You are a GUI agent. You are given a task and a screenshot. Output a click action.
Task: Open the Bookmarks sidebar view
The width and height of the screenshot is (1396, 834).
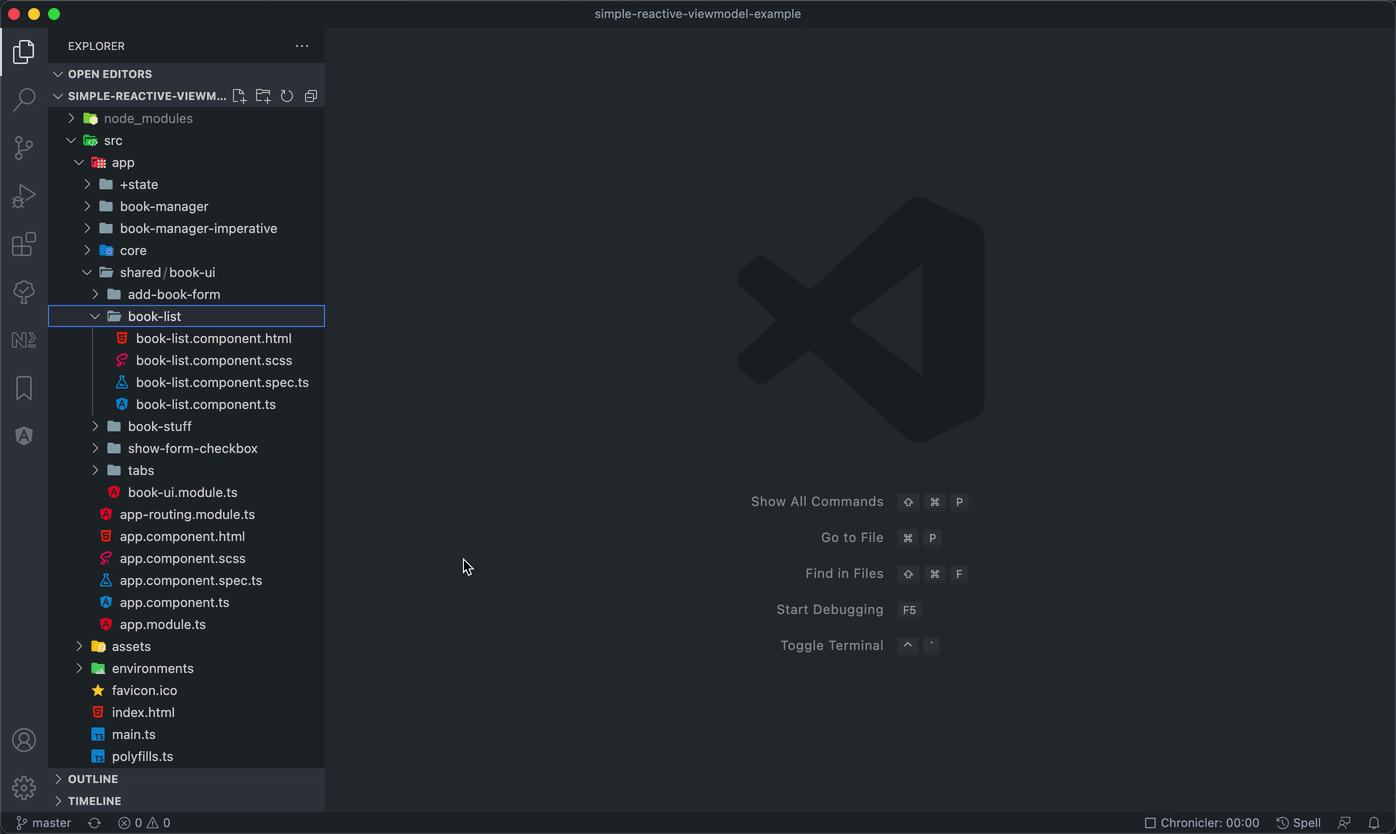coord(23,387)
